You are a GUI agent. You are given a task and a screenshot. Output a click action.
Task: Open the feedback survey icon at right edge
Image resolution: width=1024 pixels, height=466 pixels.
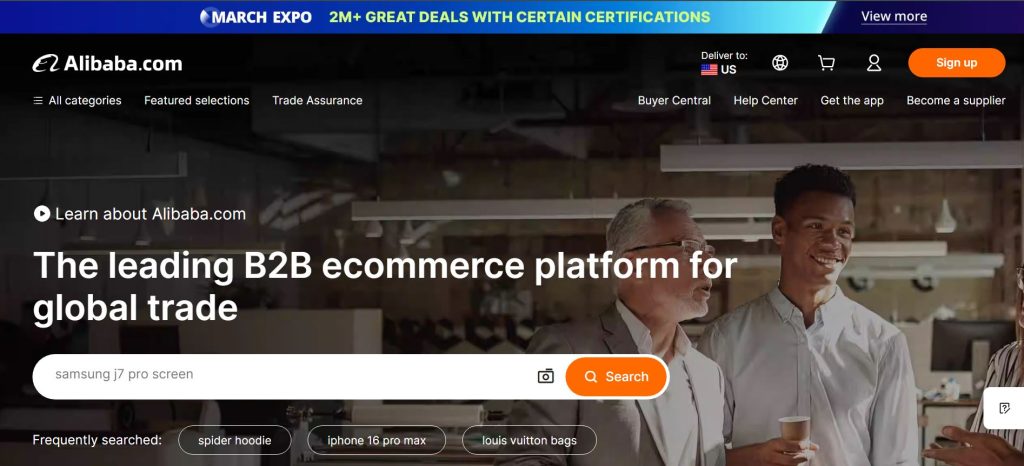tap(1004, 408)
